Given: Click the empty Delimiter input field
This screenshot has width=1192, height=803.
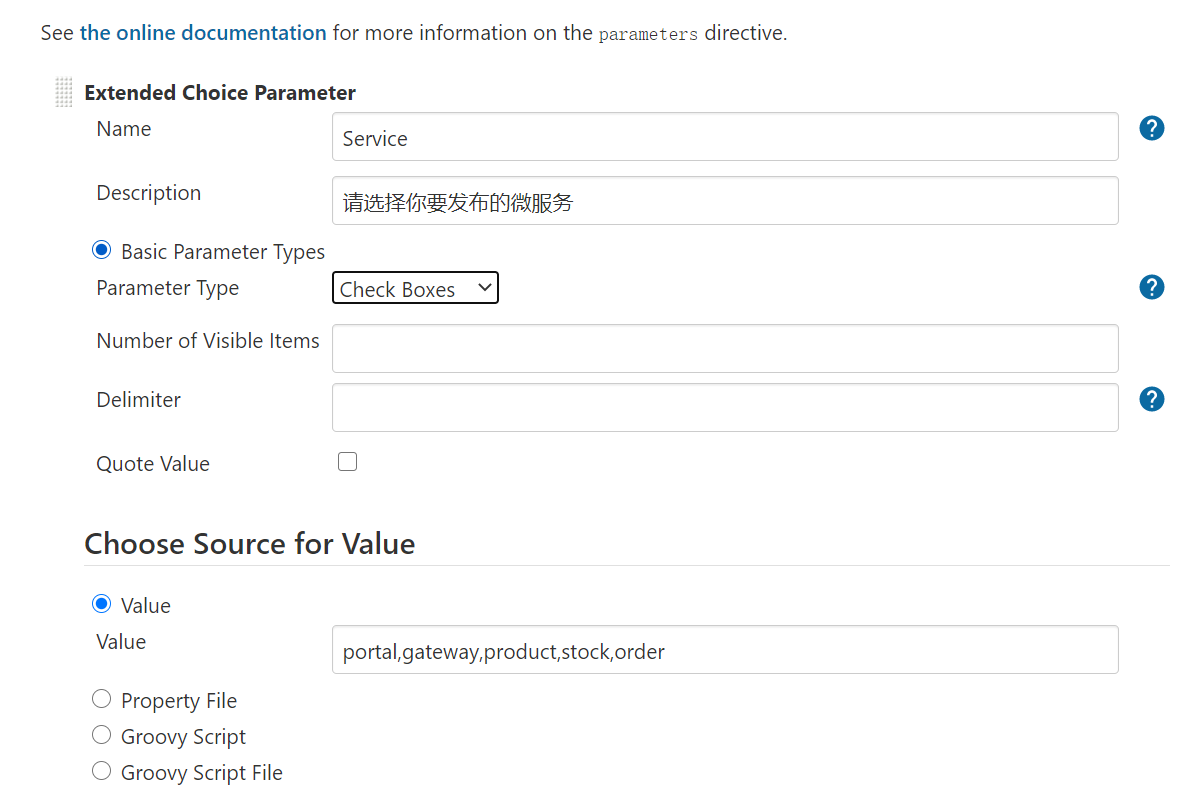Looking at the screenshot, I should pyautogui.click(x=725, y=408).
